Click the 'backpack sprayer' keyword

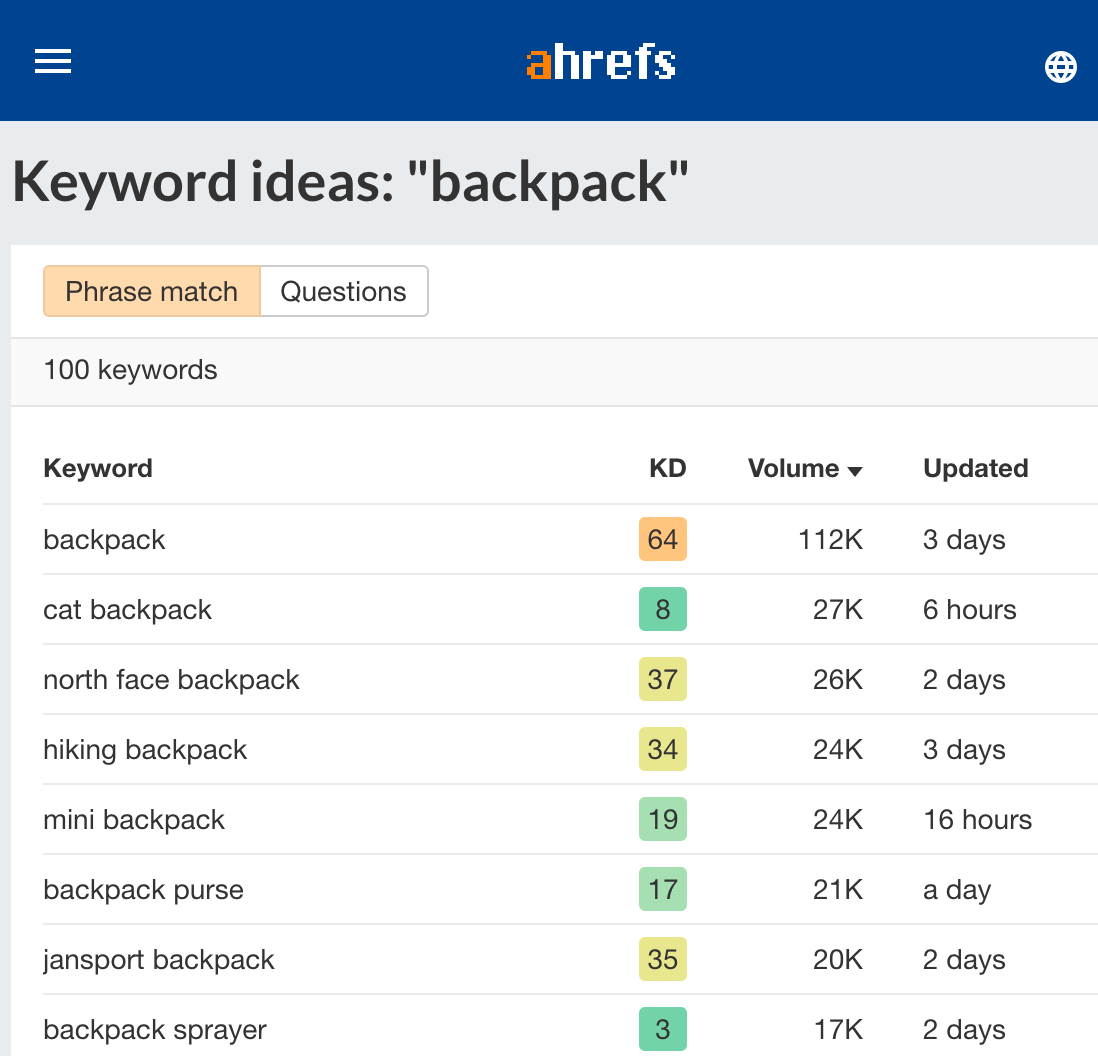pos(155,1030)
